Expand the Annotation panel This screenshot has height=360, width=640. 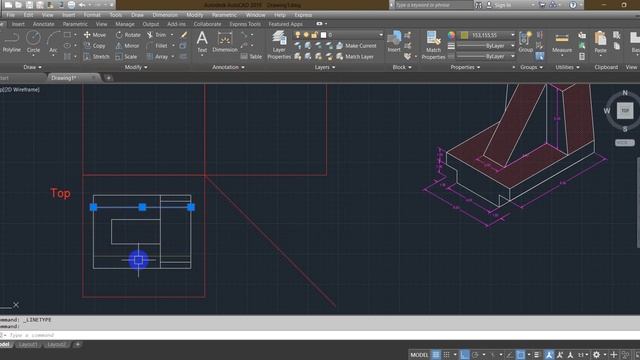pos(228,67)
